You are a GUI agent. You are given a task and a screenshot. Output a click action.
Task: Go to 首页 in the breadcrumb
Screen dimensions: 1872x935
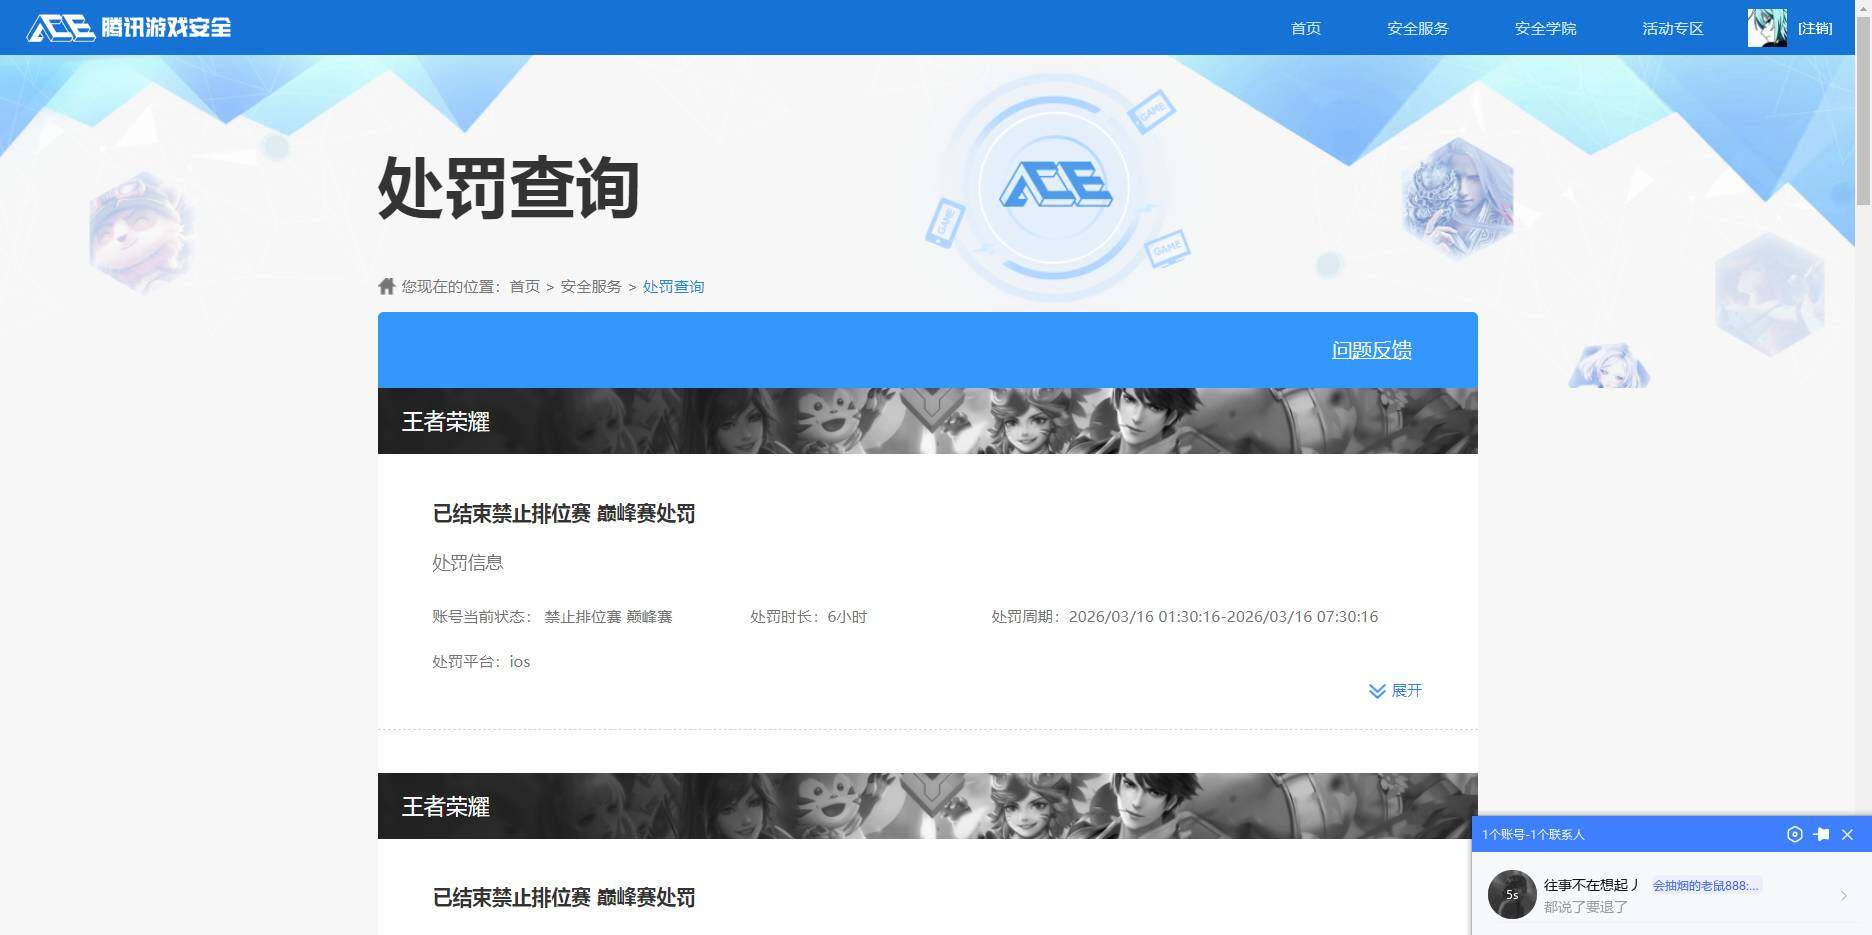[525, 287]
